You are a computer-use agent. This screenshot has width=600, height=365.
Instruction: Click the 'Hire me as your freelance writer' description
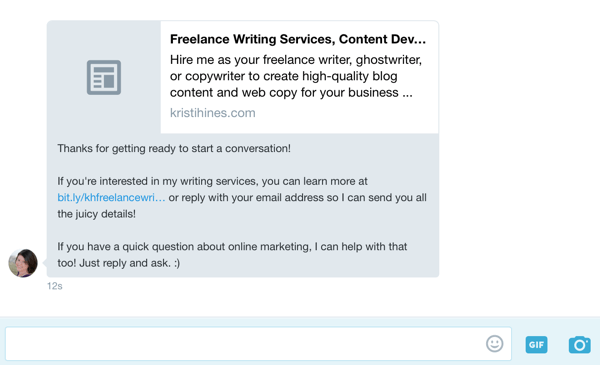coord(296,60)
